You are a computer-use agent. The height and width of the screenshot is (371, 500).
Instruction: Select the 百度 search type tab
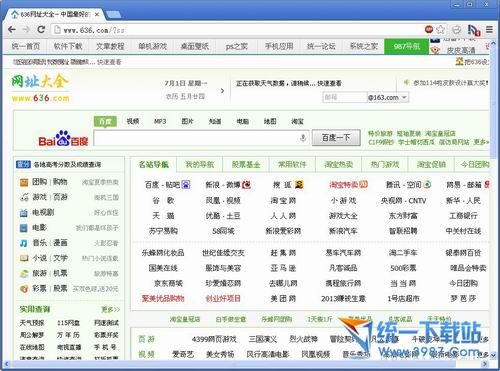point(105,121)
